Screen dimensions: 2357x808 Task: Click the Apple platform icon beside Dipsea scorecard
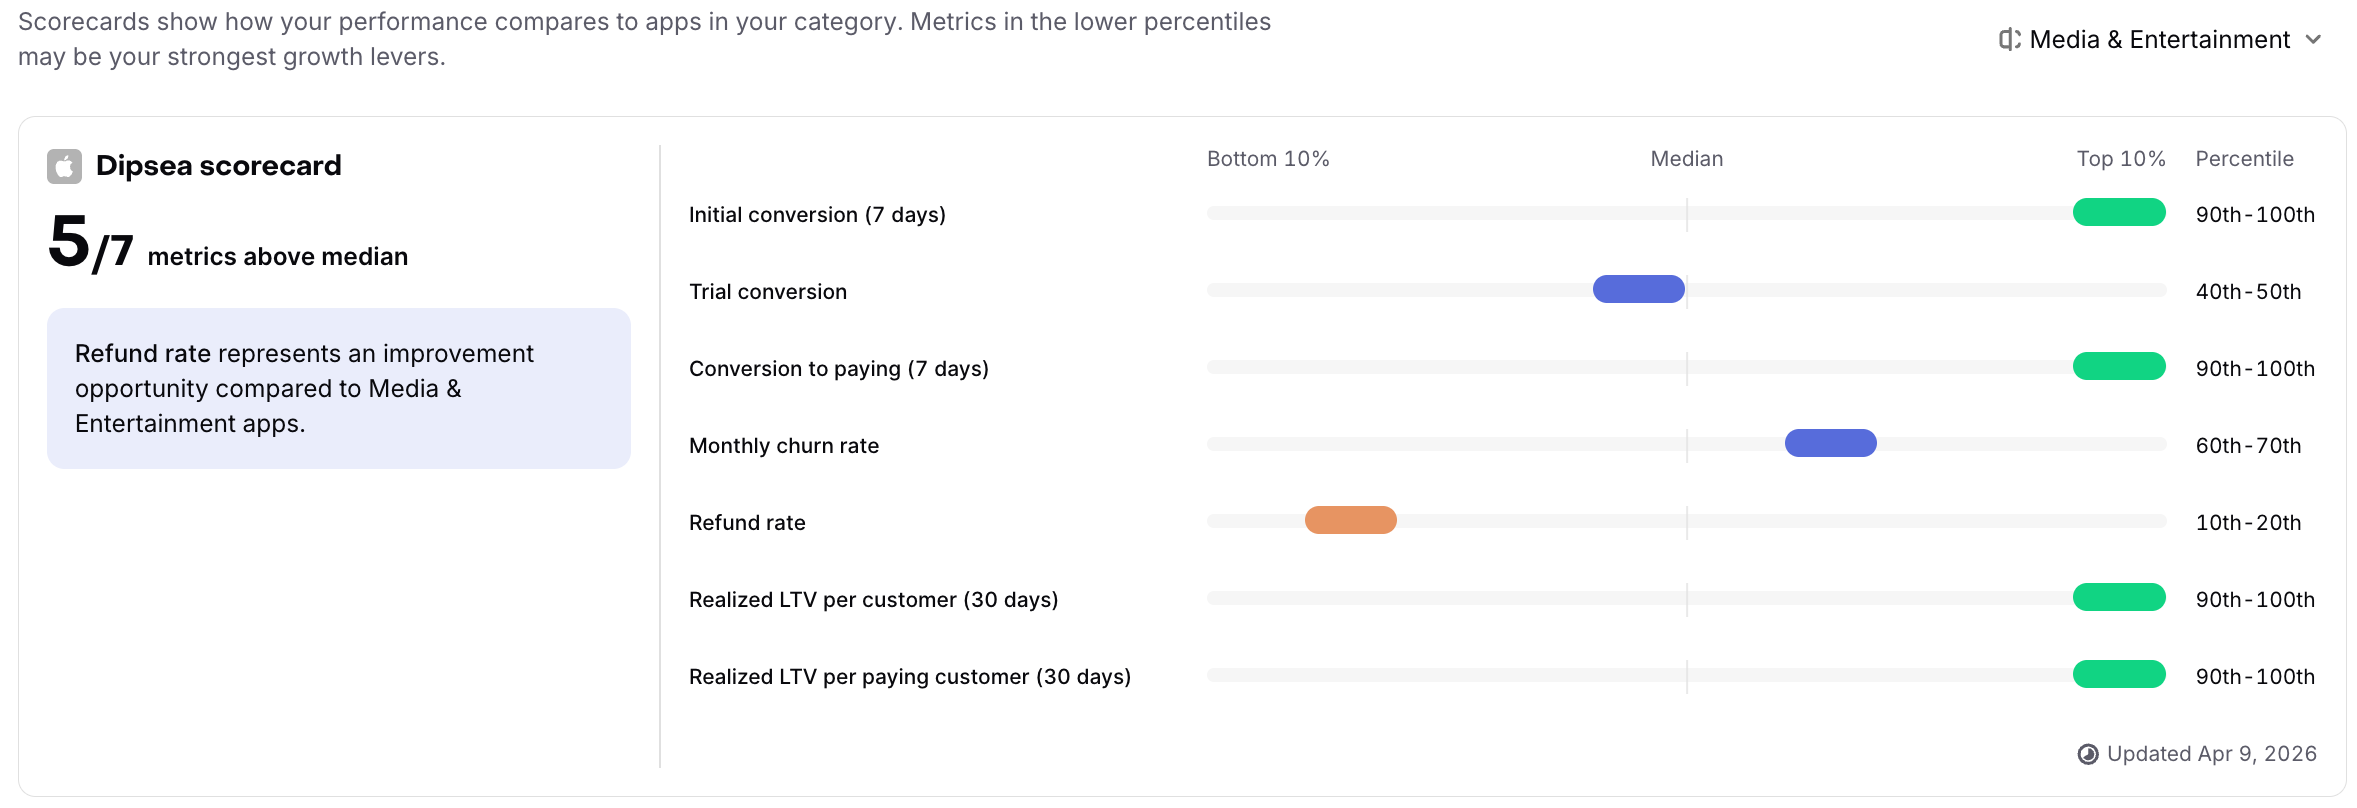pyautogui.click(x=64, y=164)
